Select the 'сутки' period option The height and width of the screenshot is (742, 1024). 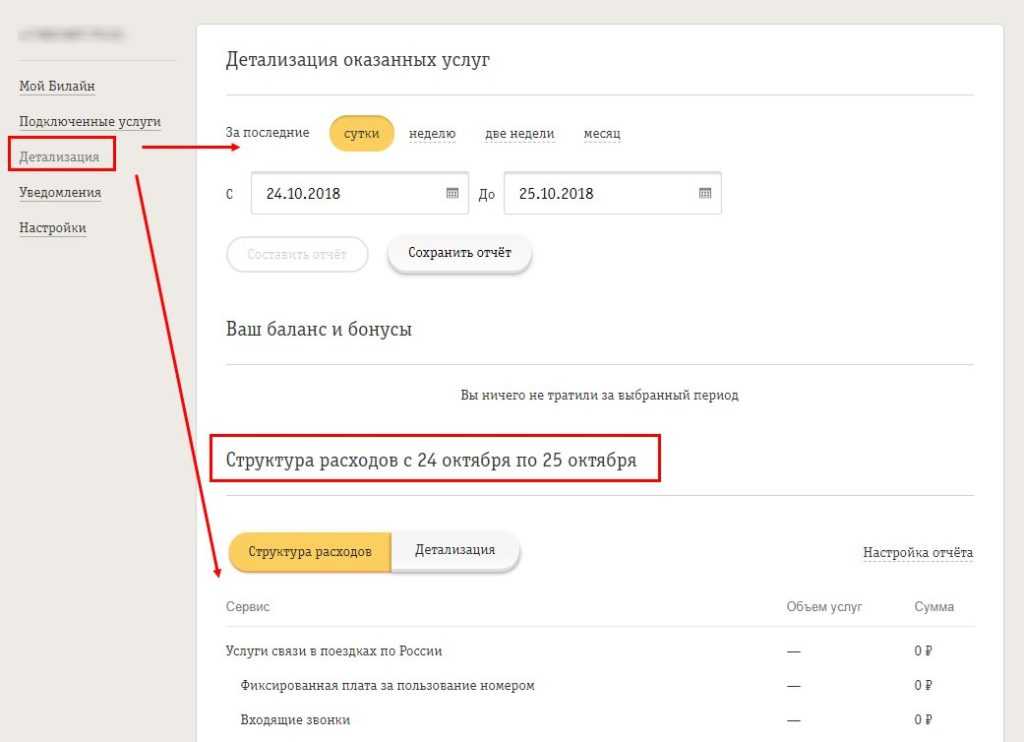pyautogui.click(x=361, y=133)
